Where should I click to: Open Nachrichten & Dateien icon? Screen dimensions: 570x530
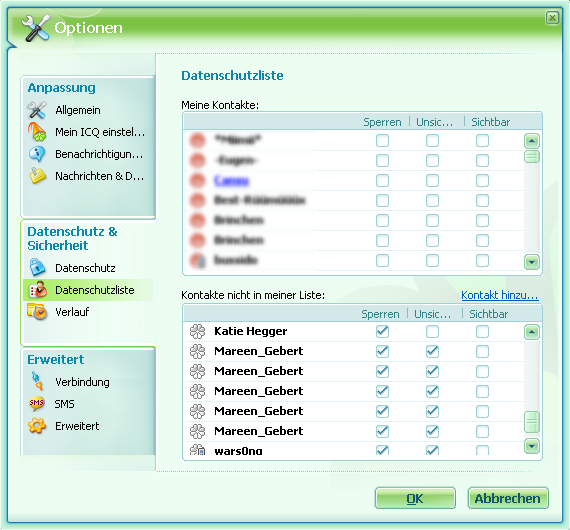click(37, 176)
